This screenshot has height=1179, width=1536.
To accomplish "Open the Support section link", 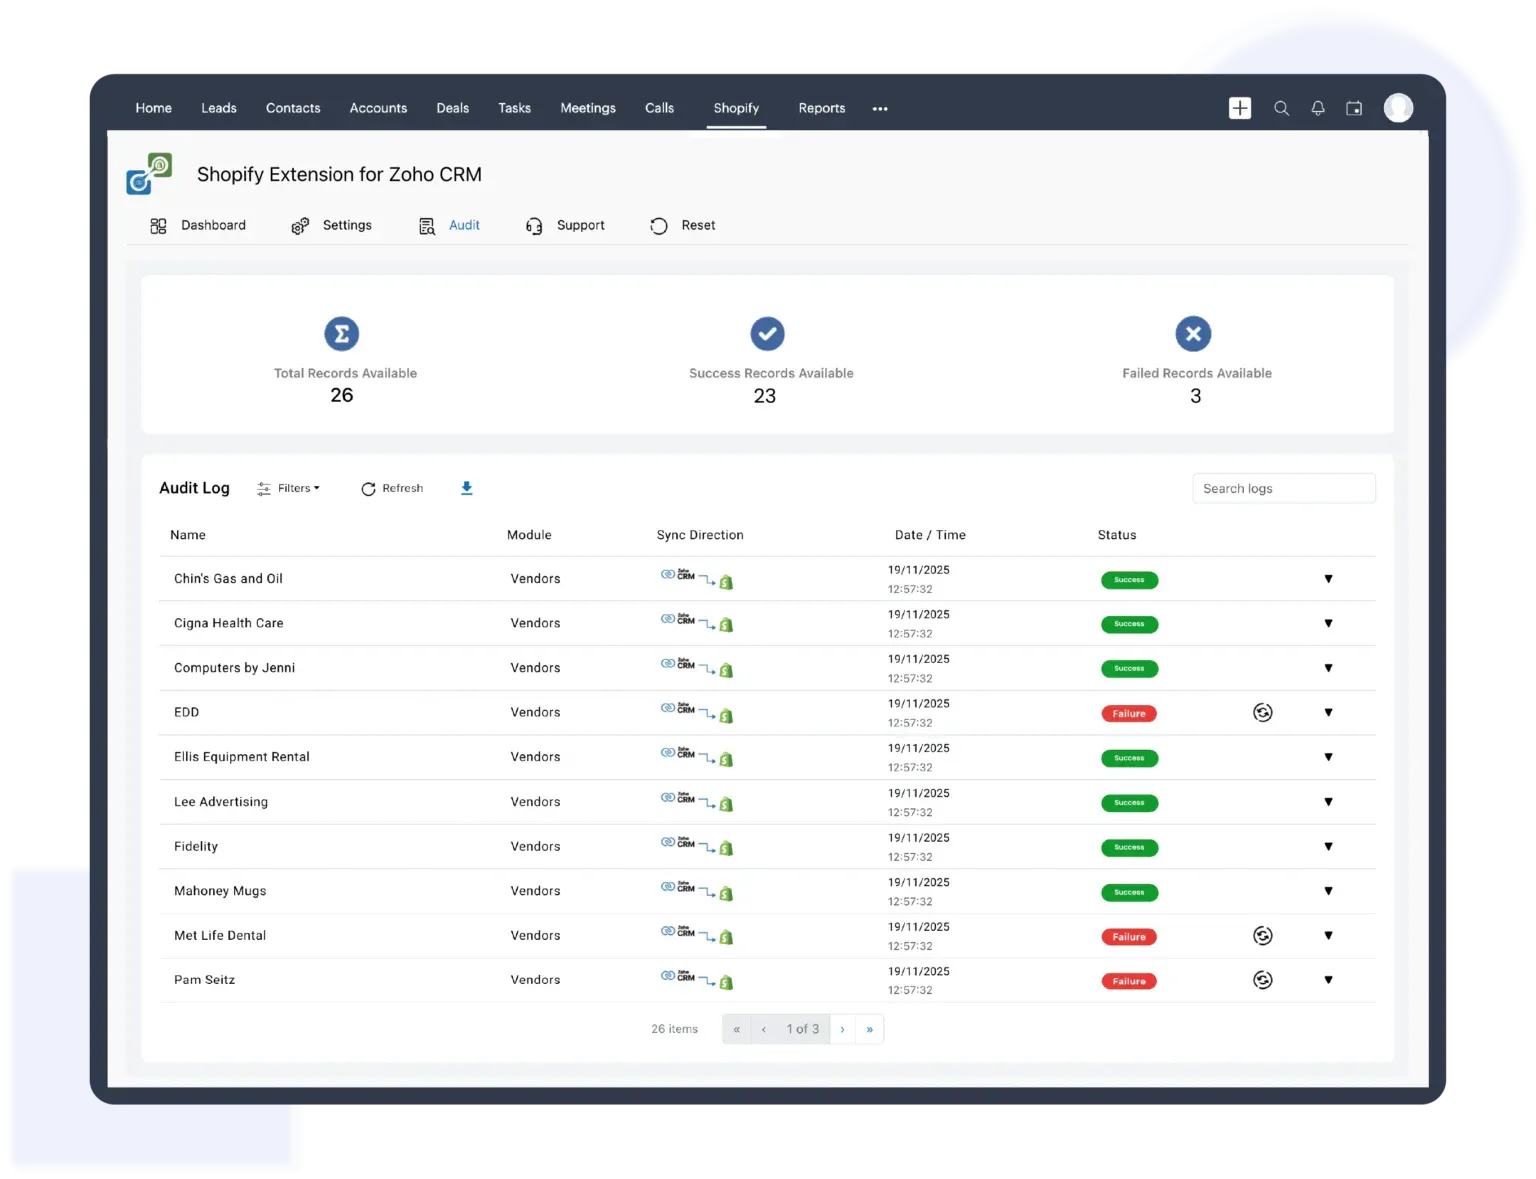I will (581, 226).
